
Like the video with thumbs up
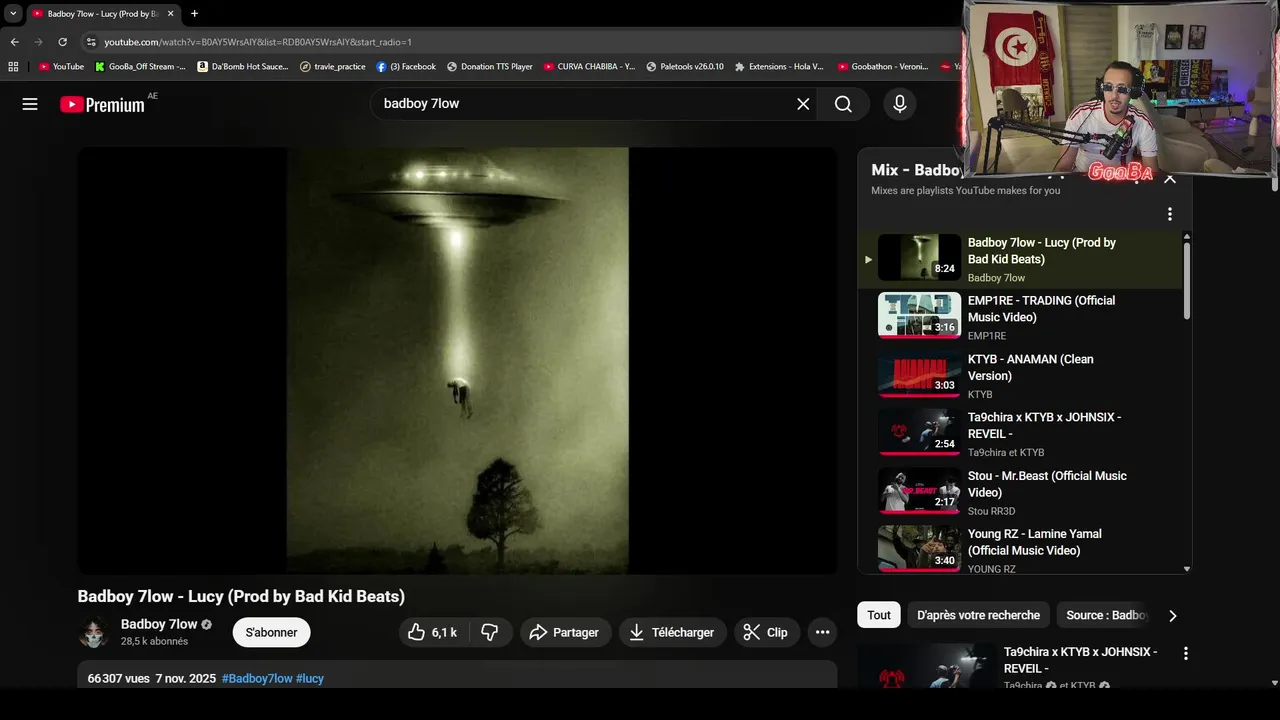click(433, 632)
